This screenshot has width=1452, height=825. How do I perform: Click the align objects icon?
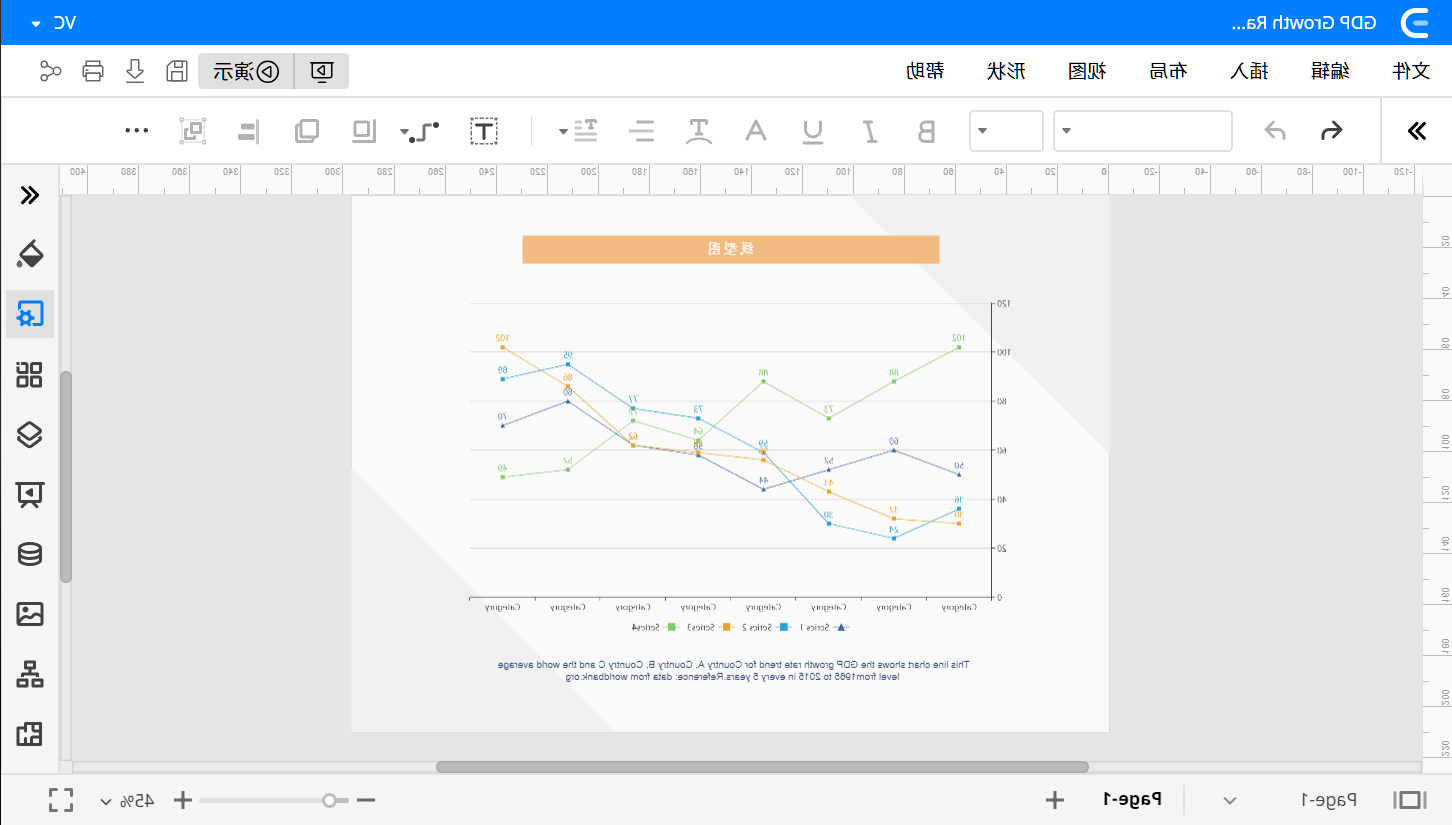[247, 131]
